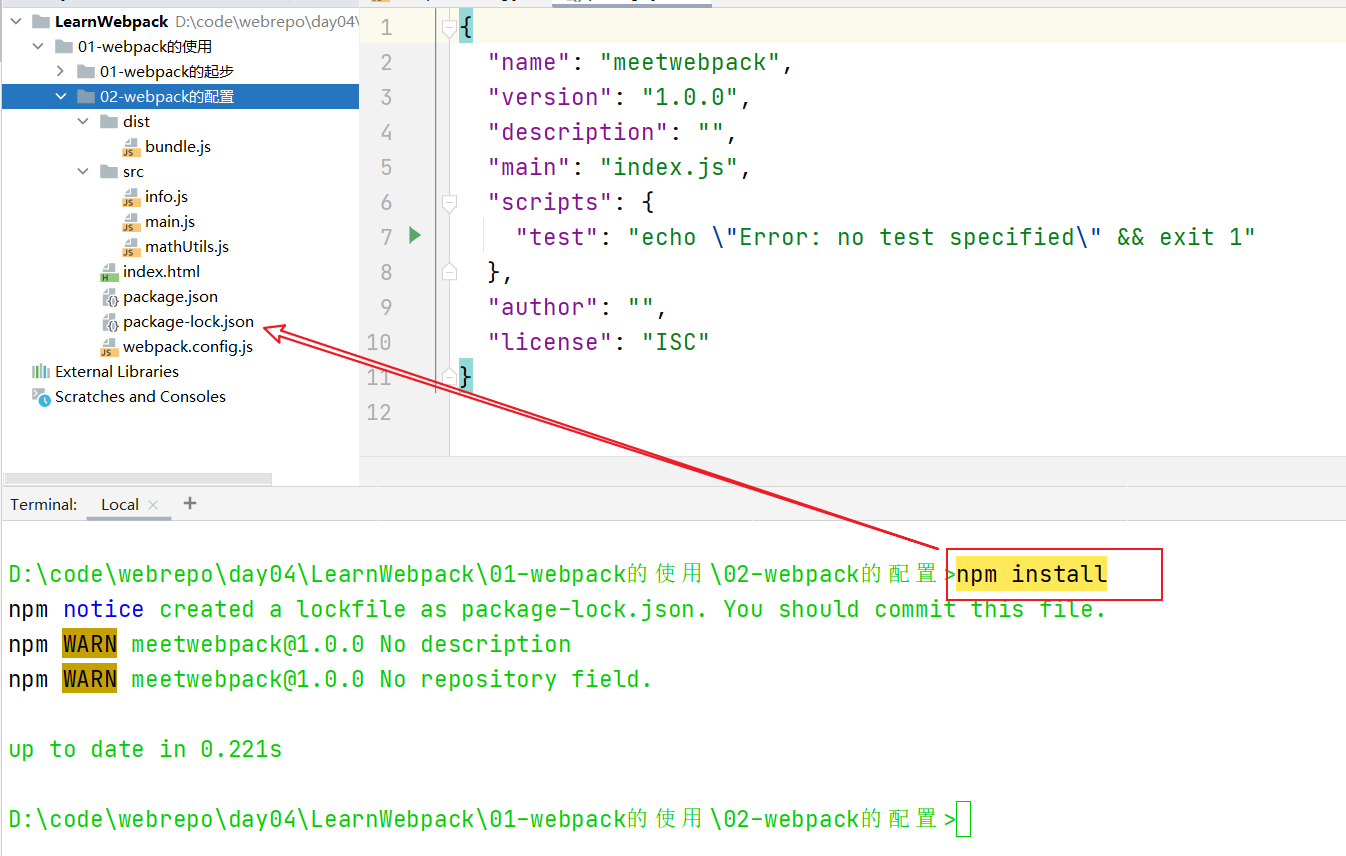Click the npm notice lockfile message
This screenshot has height=856, width=1346.
tap(558, 609)
